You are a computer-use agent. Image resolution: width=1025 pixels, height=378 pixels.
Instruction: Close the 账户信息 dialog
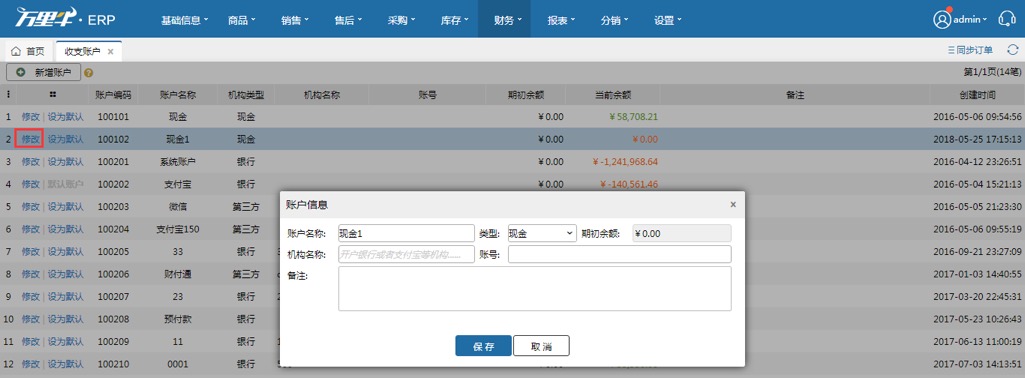click(733, 204)
